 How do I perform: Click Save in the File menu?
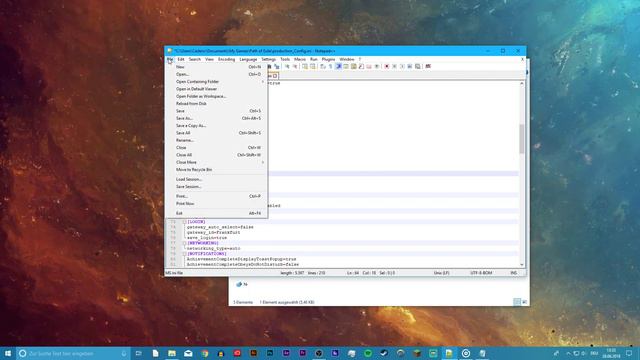[x=216, y=111]
